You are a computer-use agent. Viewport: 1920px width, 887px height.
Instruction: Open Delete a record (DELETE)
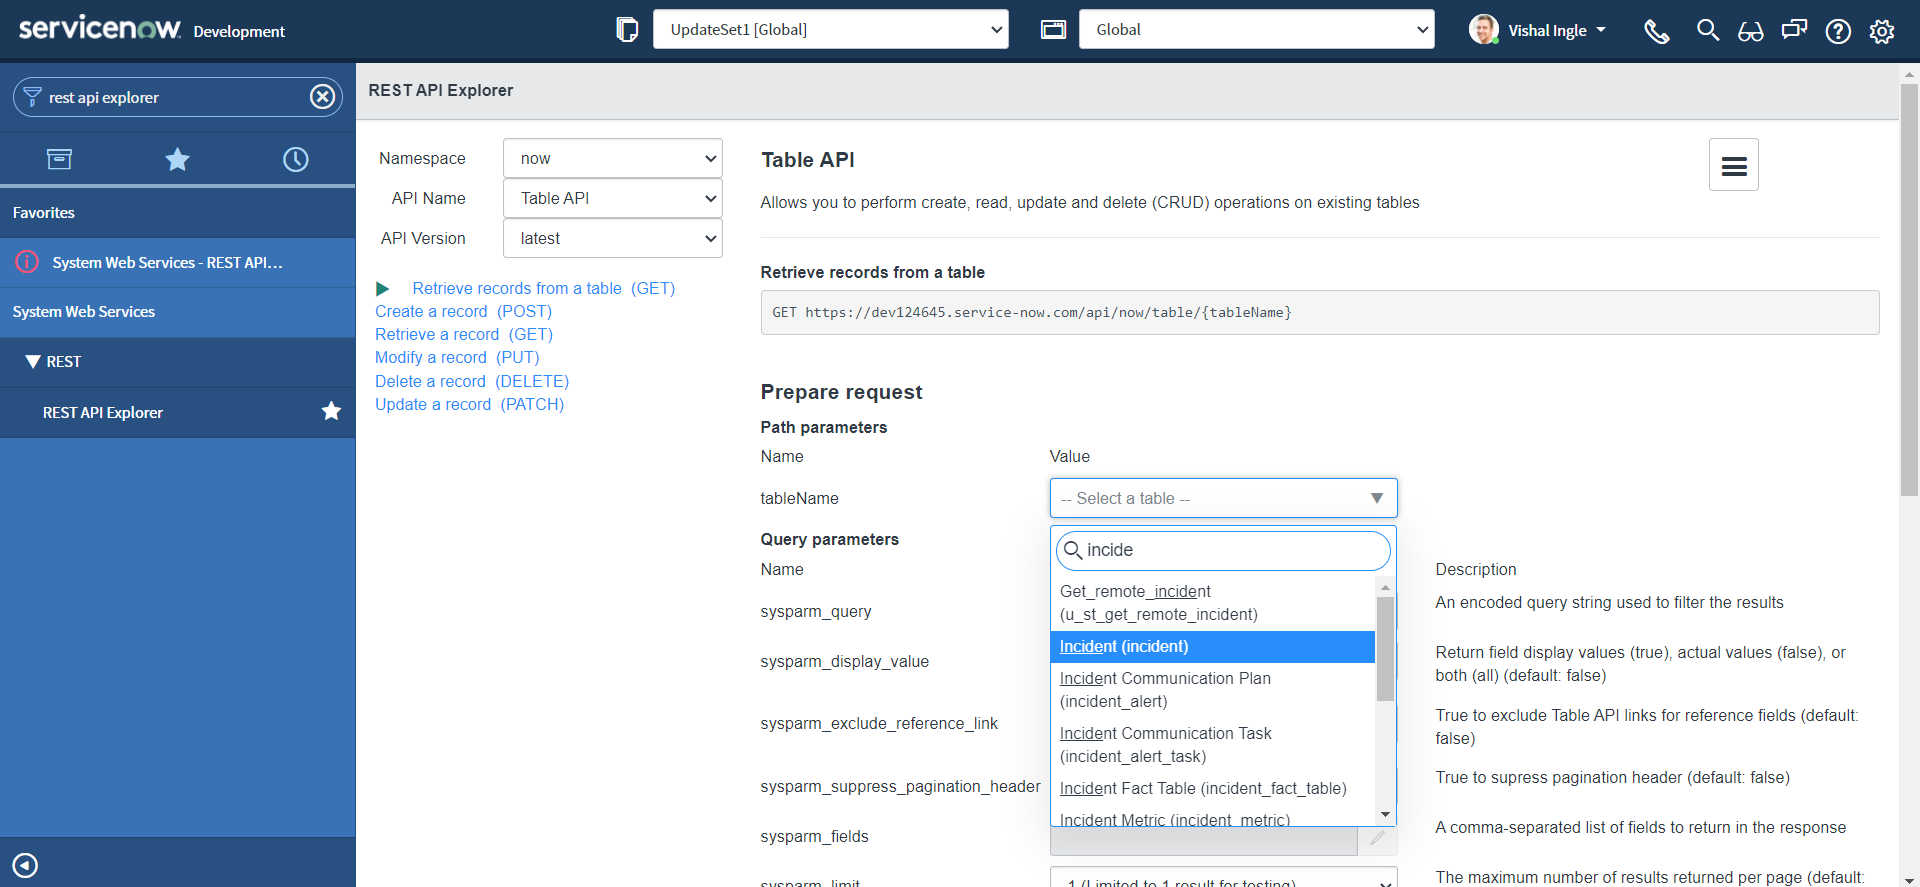472,381
